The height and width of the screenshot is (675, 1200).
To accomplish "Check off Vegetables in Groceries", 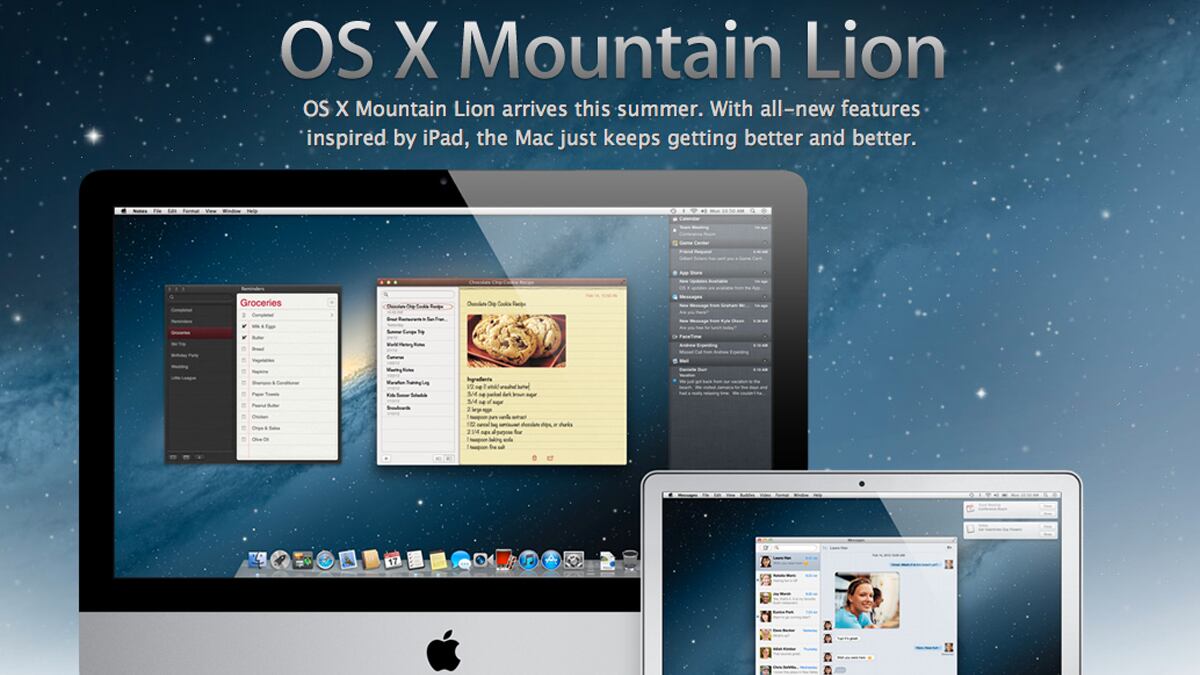I will (x=242, y=359).
